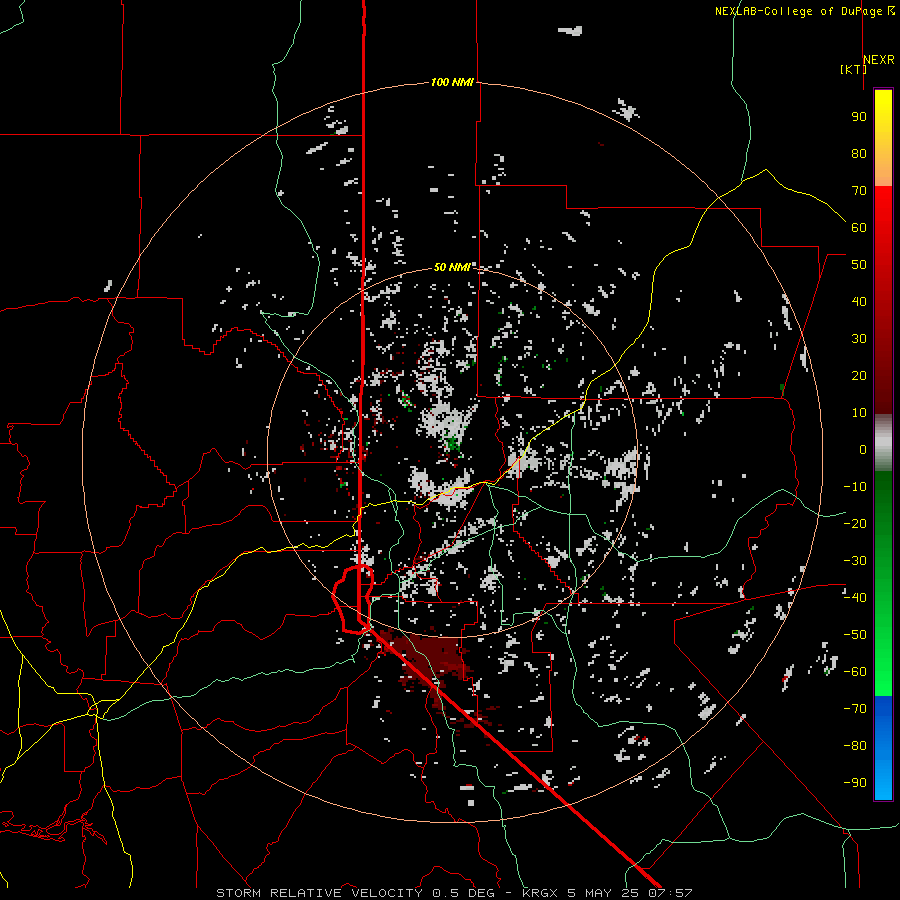Select the 60 value on velocity scale
The image size is (900, 900).
859,227
